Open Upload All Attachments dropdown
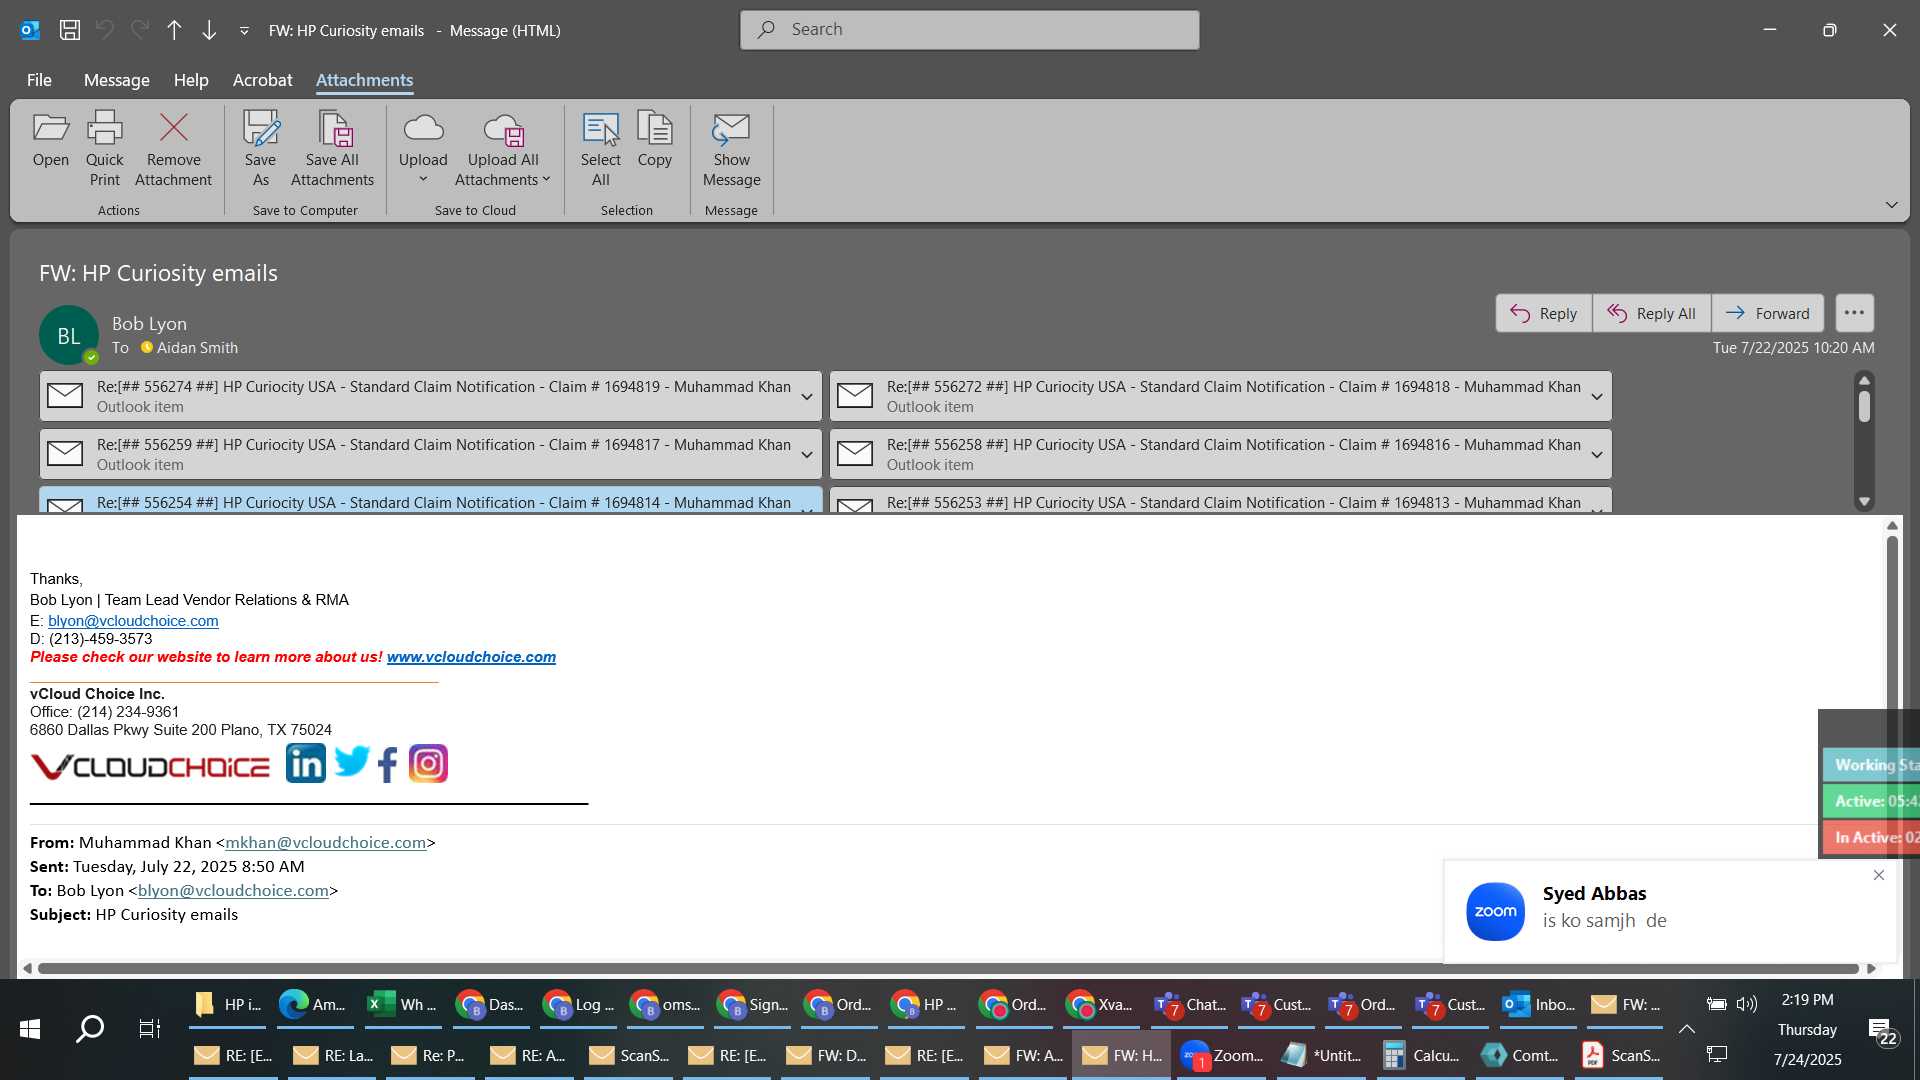 [503, 148]
